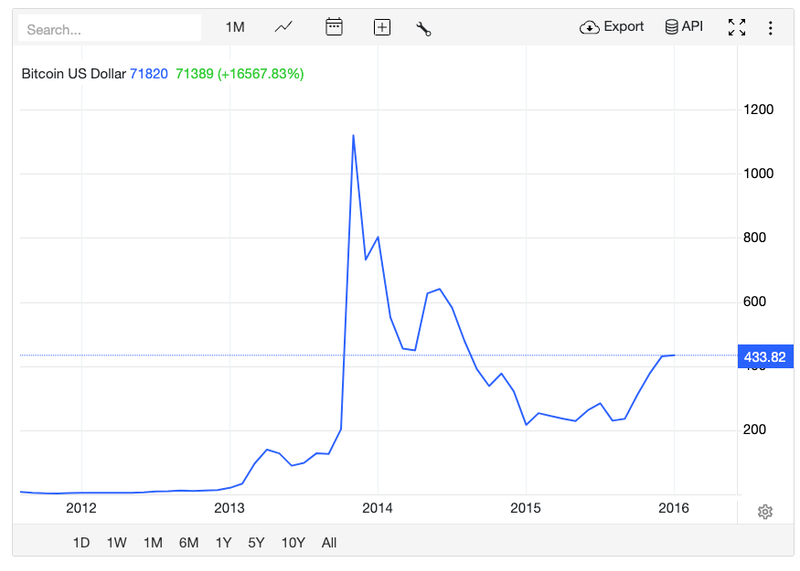800x571 pixels.
Task: Click into the Search input field
Action: click(110, 29)
